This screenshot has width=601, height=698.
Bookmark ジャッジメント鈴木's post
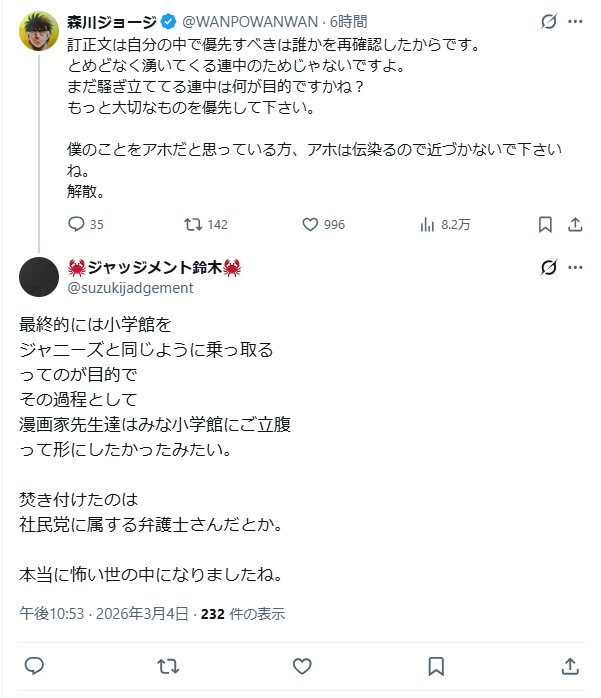[436, 665]
